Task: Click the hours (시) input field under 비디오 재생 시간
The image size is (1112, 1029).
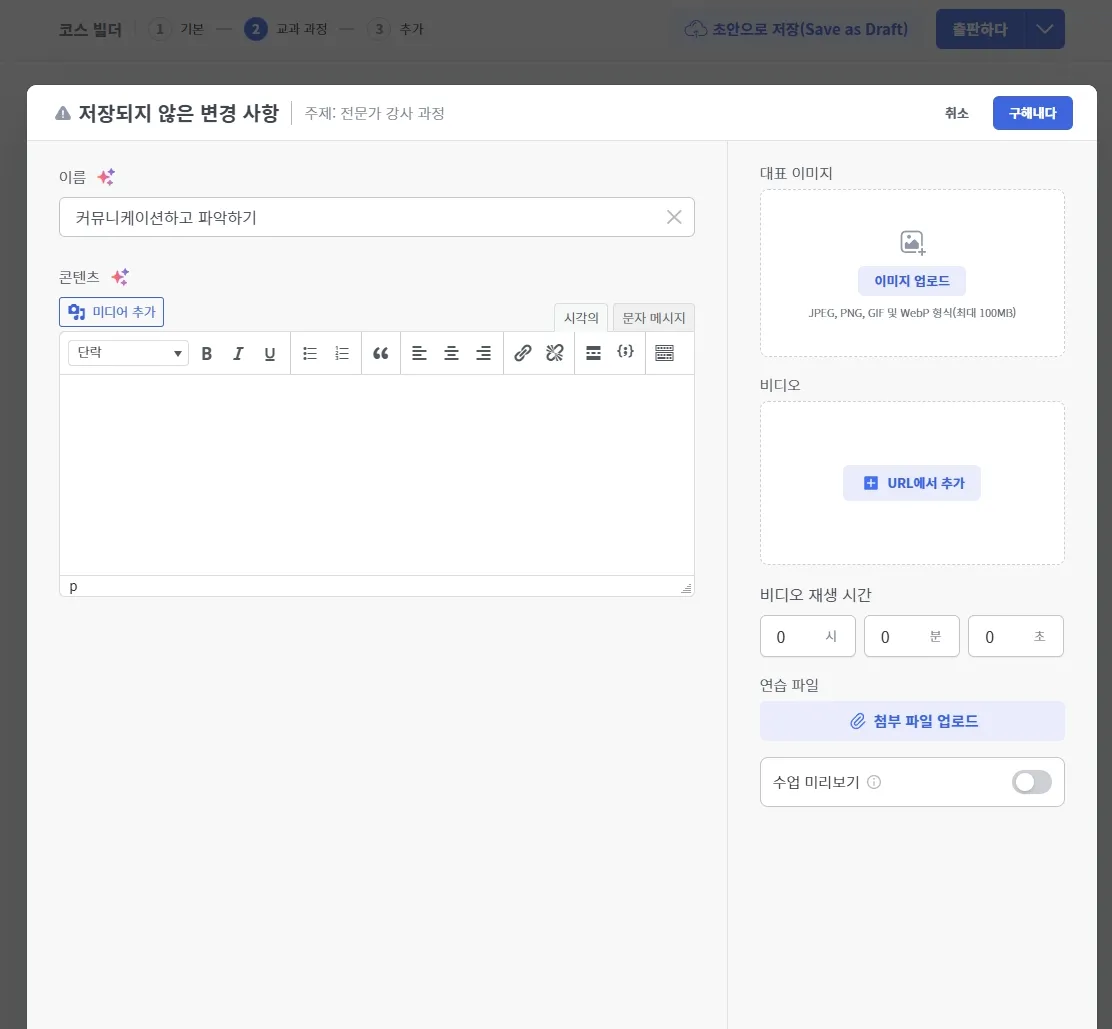Action: point(808,636)
